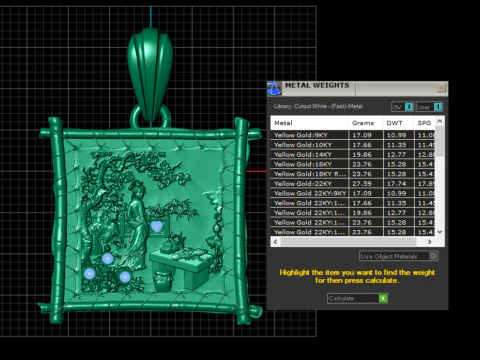Image resolution: width=480 pixels, height=360 pixels.
Task: Click the table's scroll-right arrow
Action: (430, 242)
